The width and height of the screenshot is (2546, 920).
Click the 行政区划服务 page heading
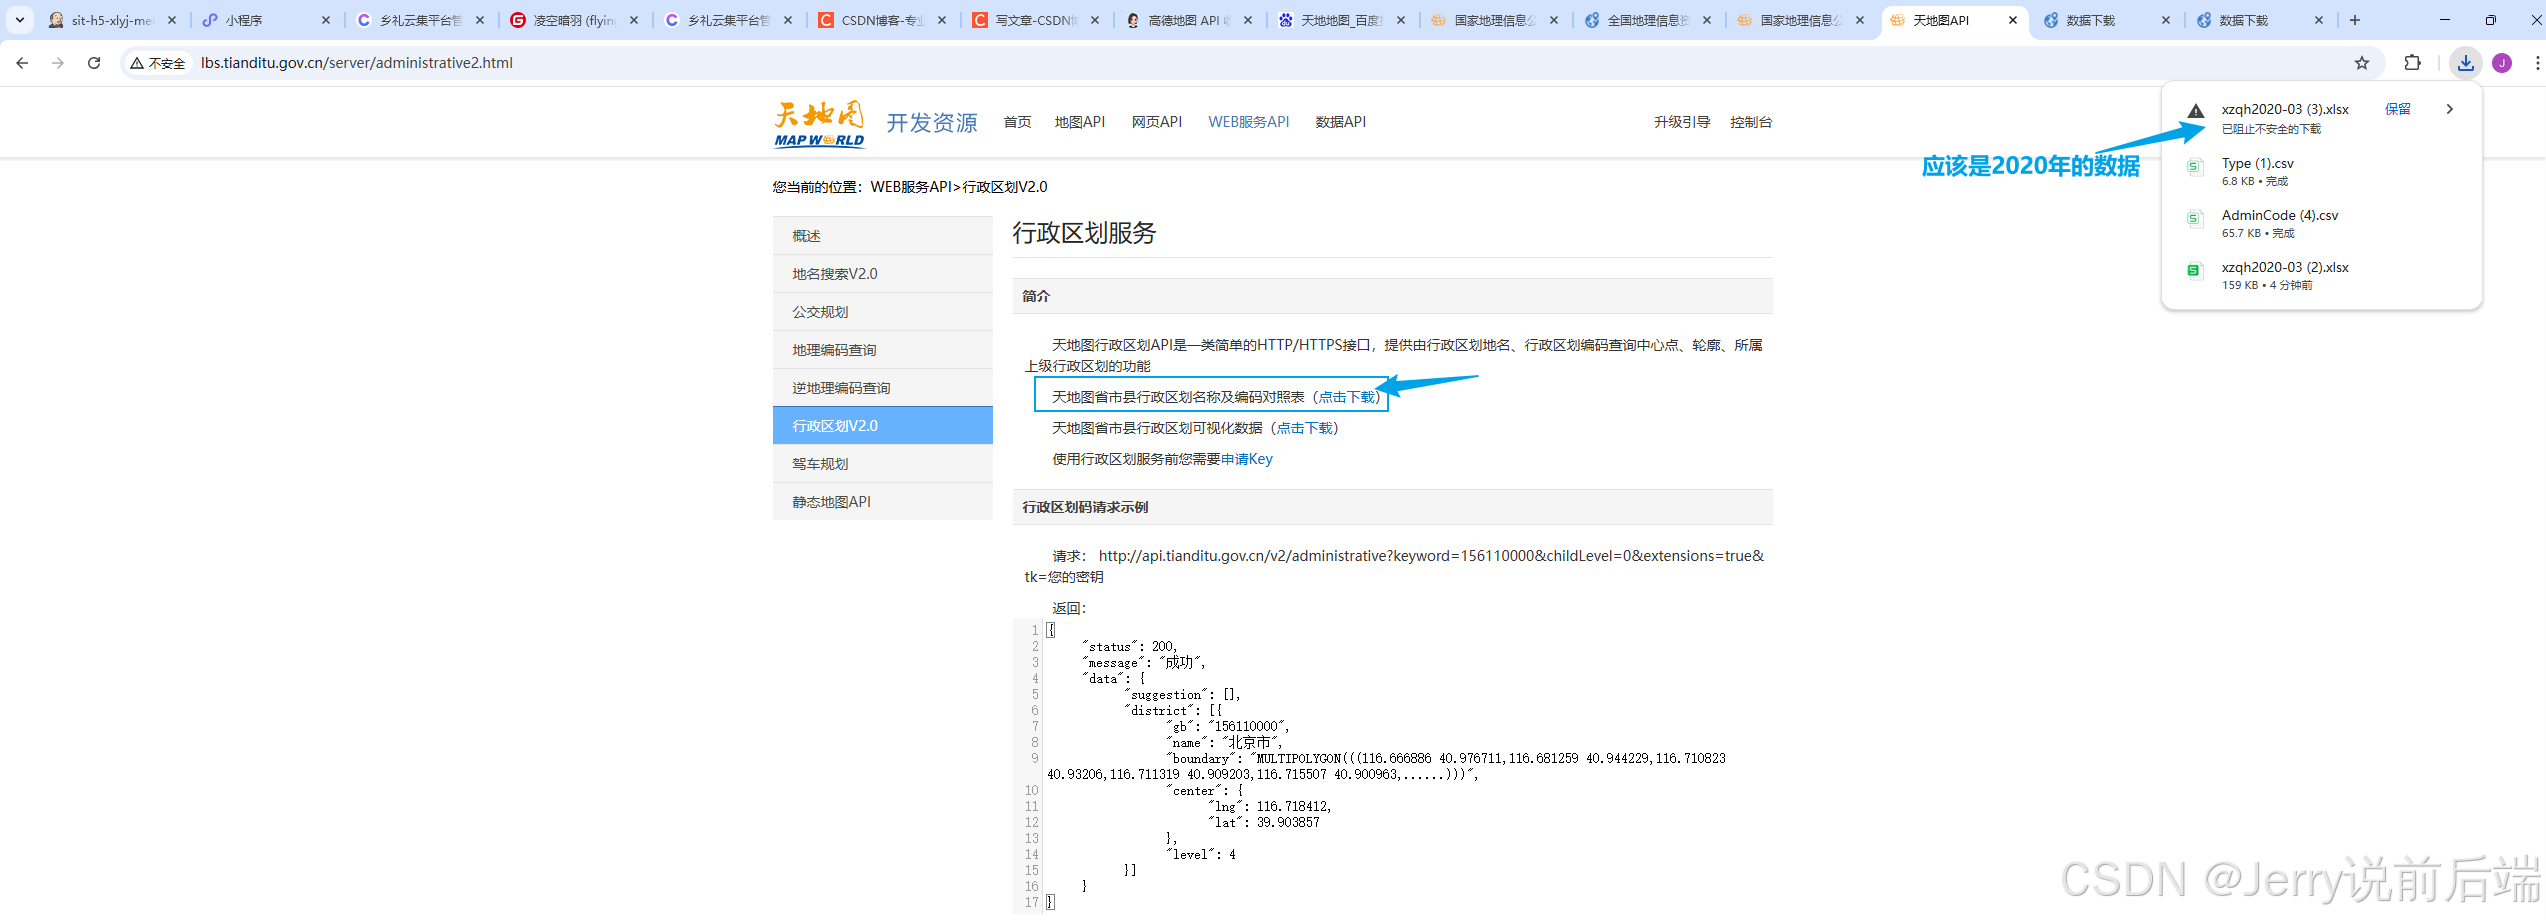tap(1084, 233)
